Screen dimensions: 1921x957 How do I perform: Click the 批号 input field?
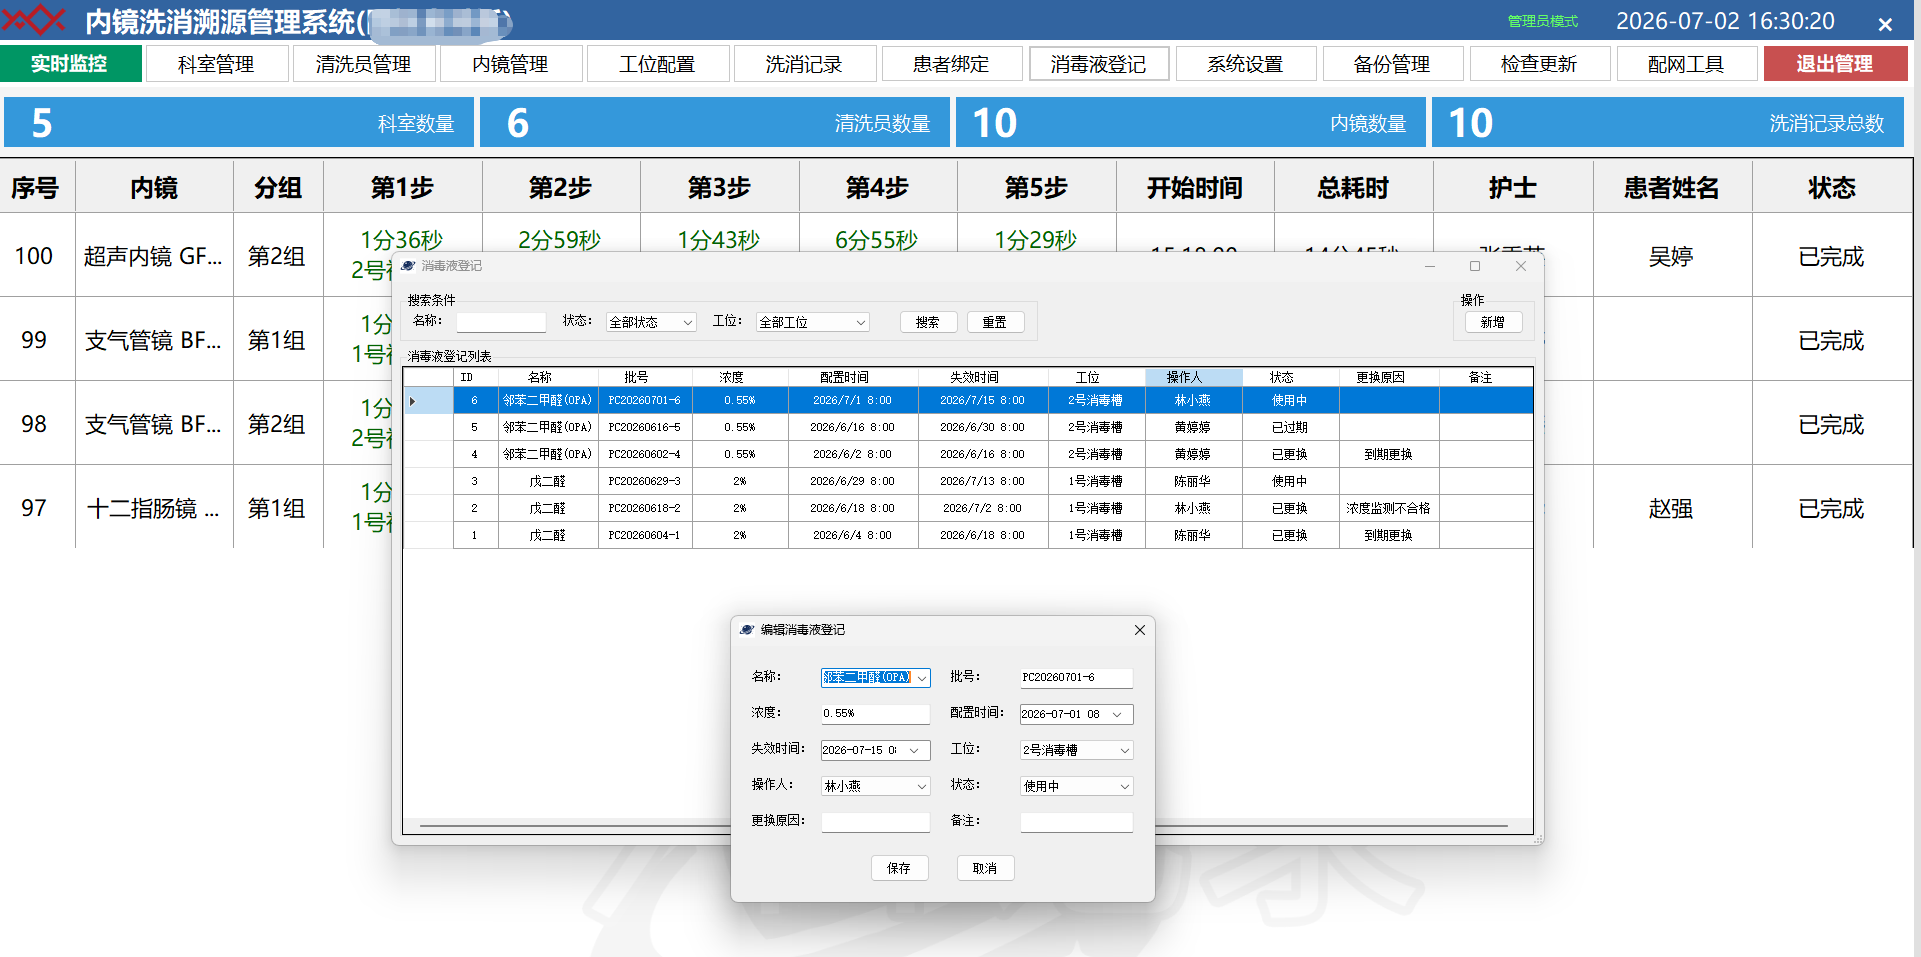1076,678
